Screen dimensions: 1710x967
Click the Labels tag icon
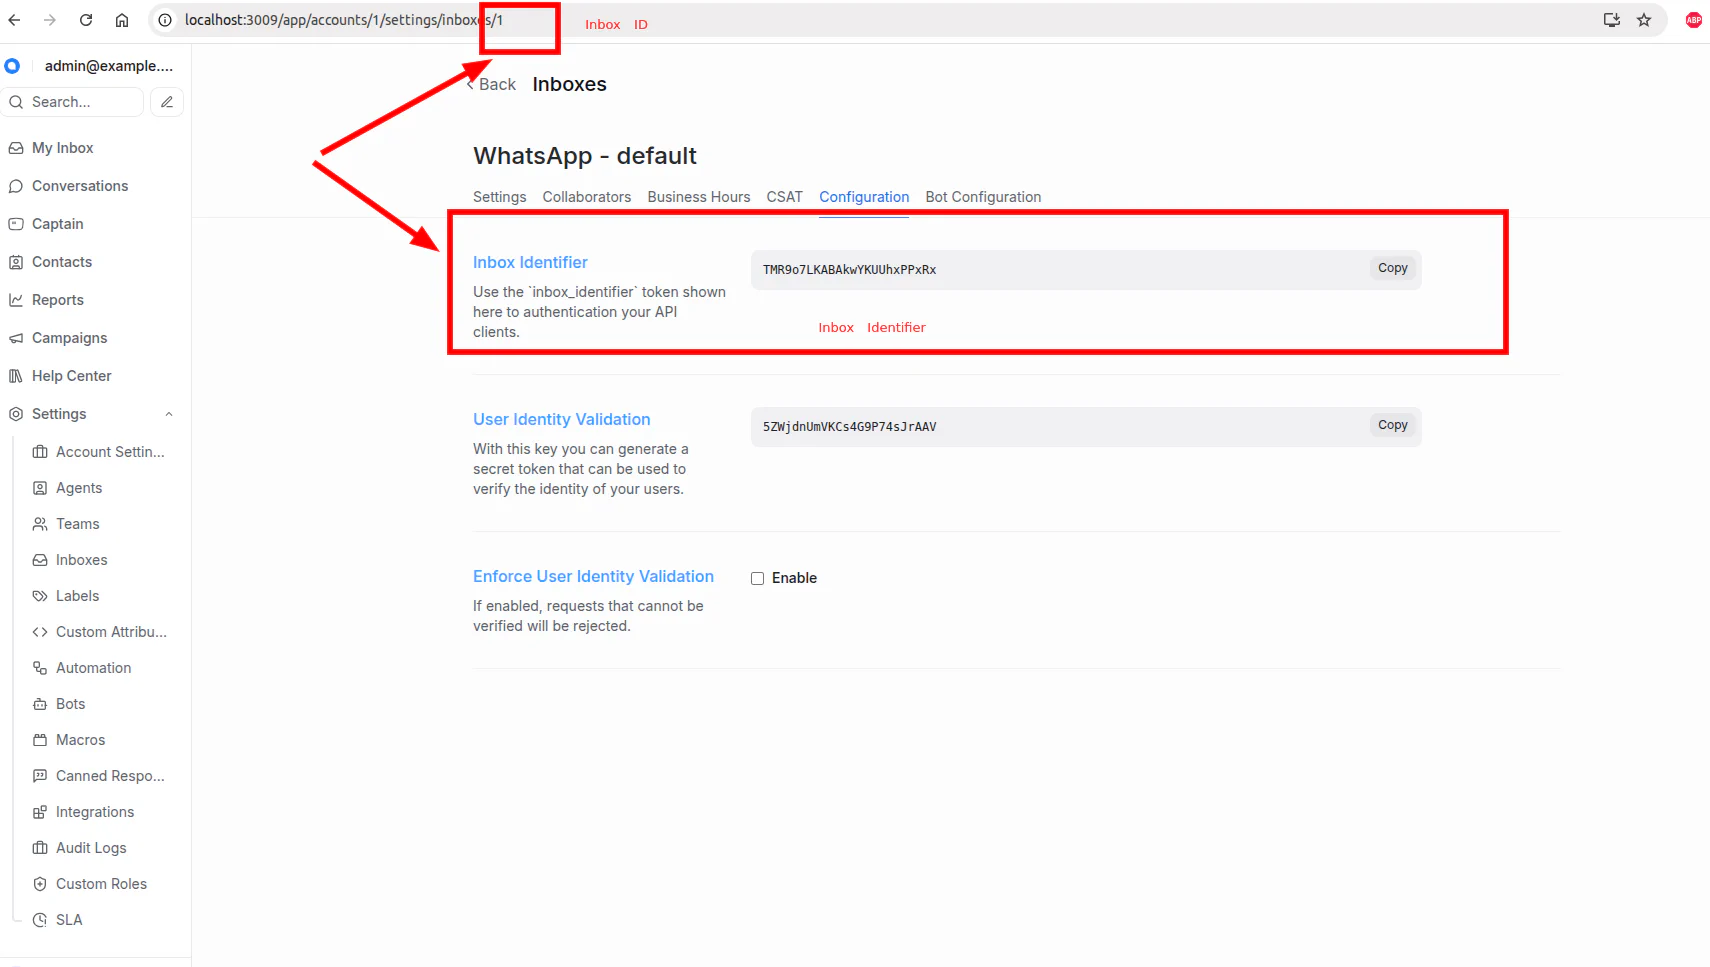40,596
